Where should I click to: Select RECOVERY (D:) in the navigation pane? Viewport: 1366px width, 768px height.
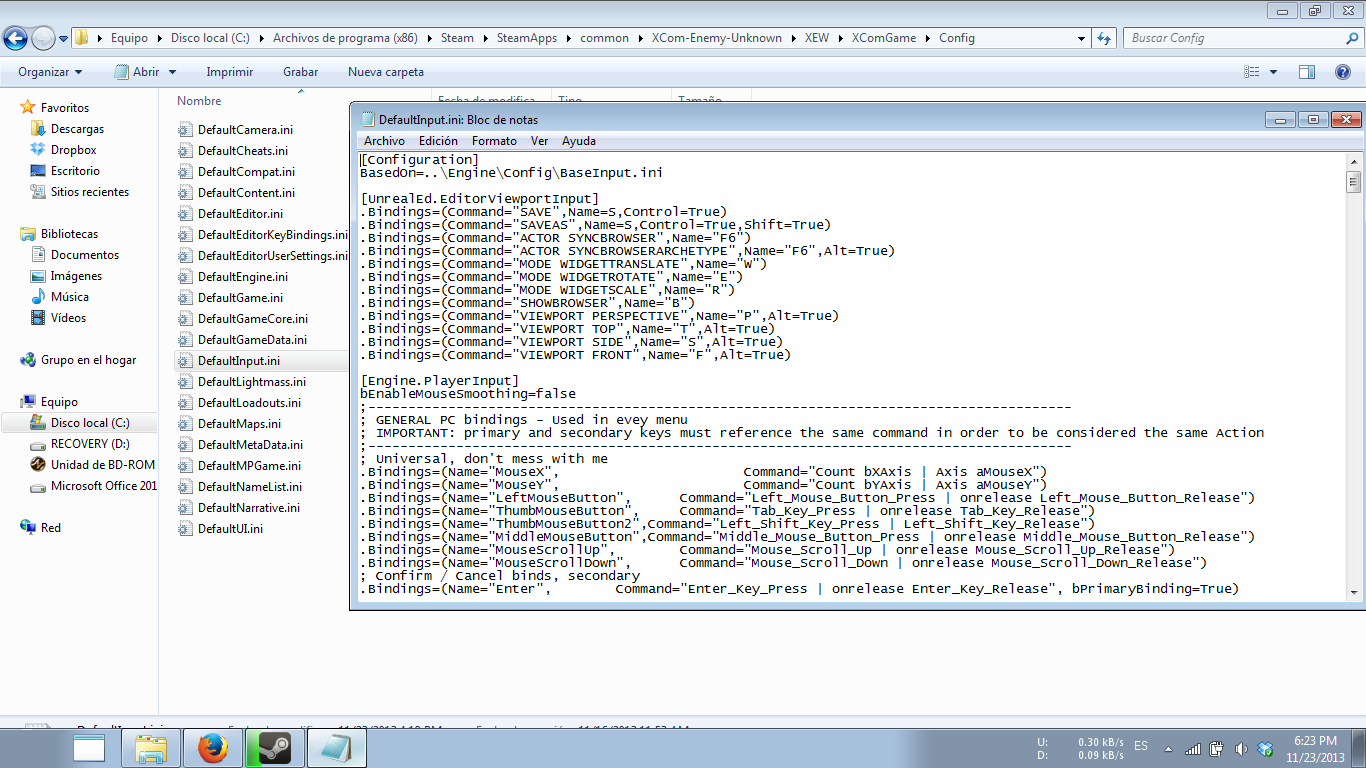[x=90, y=444]
